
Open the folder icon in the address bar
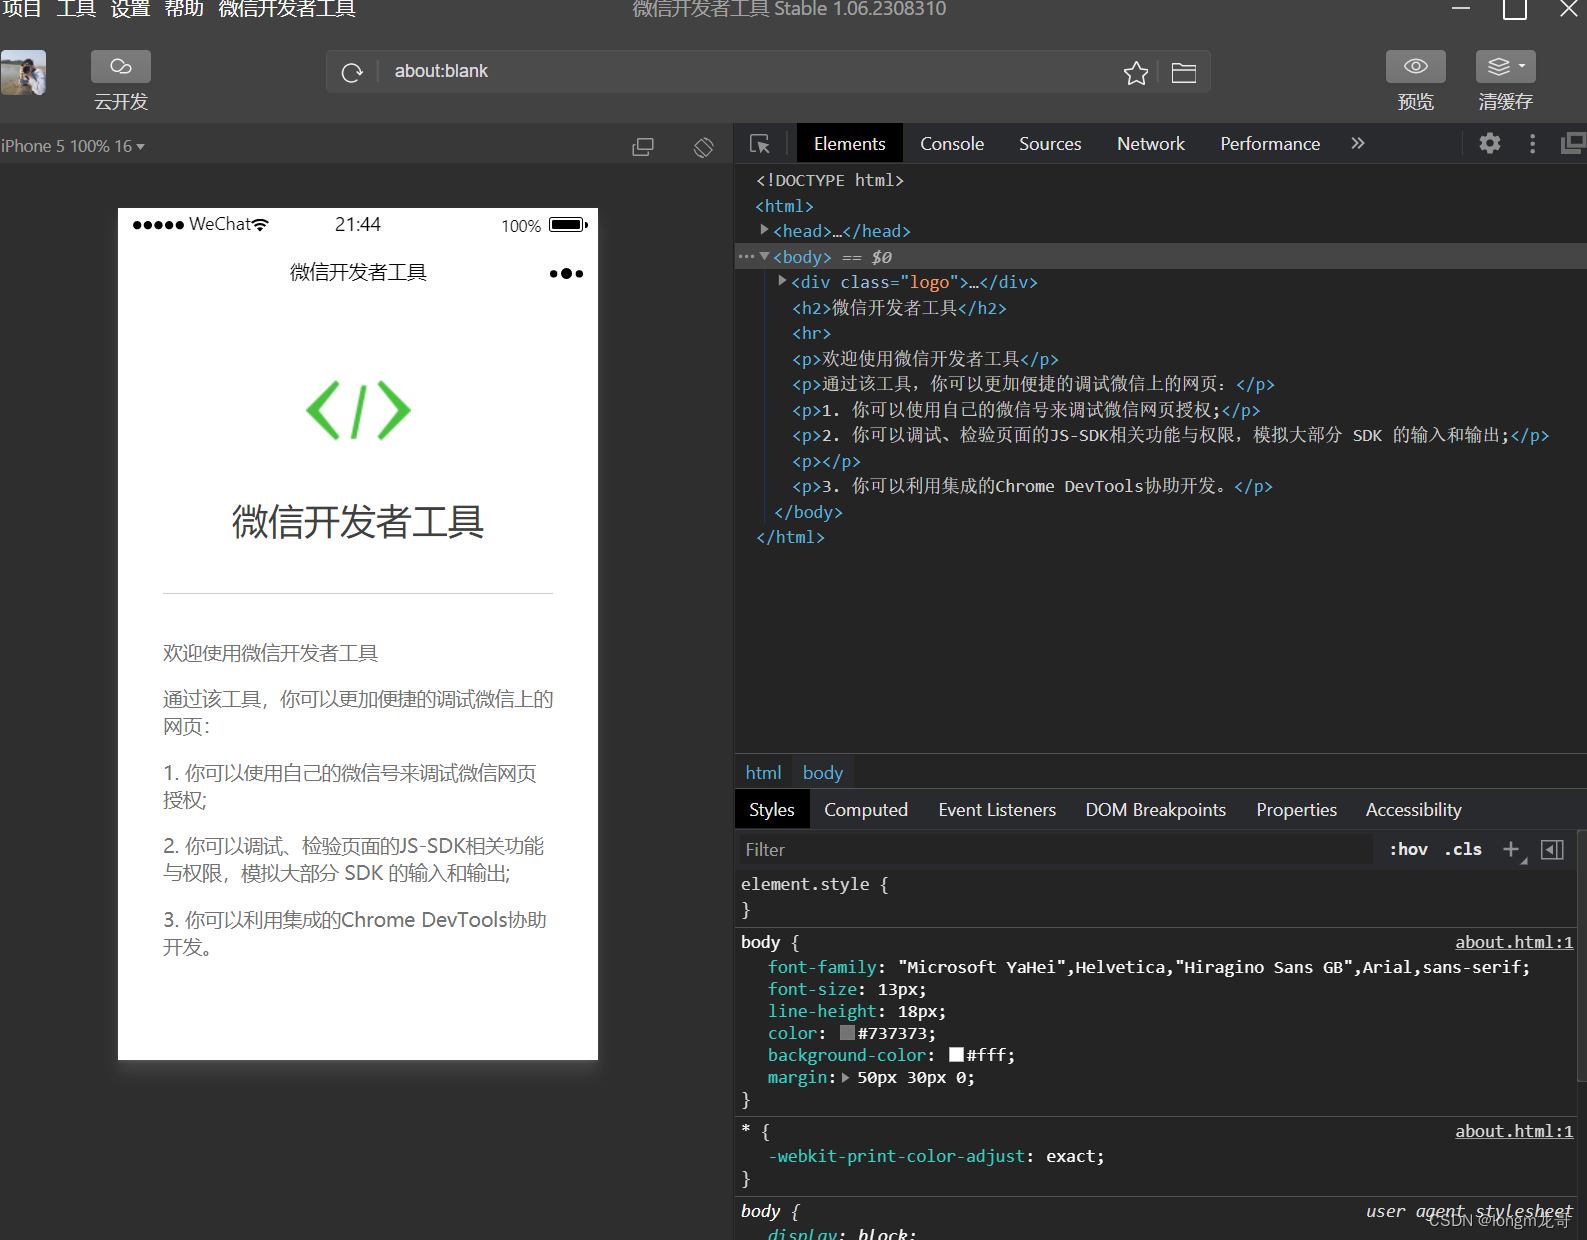pos(1184,73)
